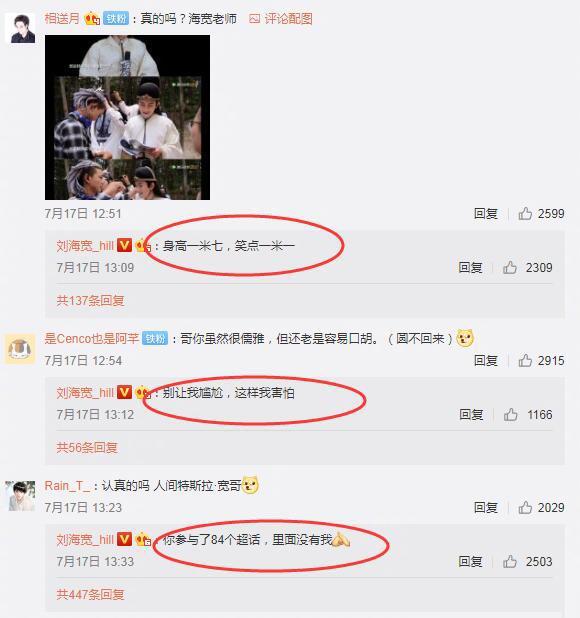Image resolution: width=580 pixels, height=618 pixels.
Task: Expand 共137条回复 replies
Action: tap(91, 301)
